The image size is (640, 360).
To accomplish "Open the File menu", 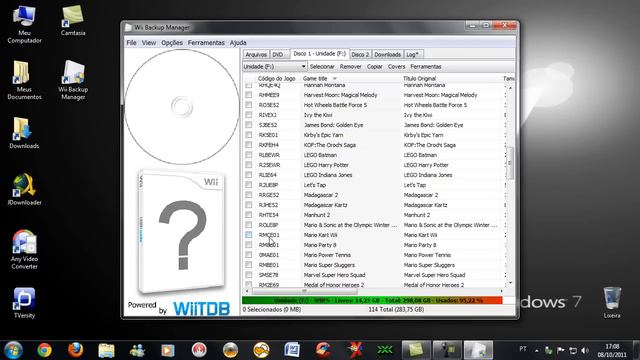I will pyautogui.click(x=131, y=42).
